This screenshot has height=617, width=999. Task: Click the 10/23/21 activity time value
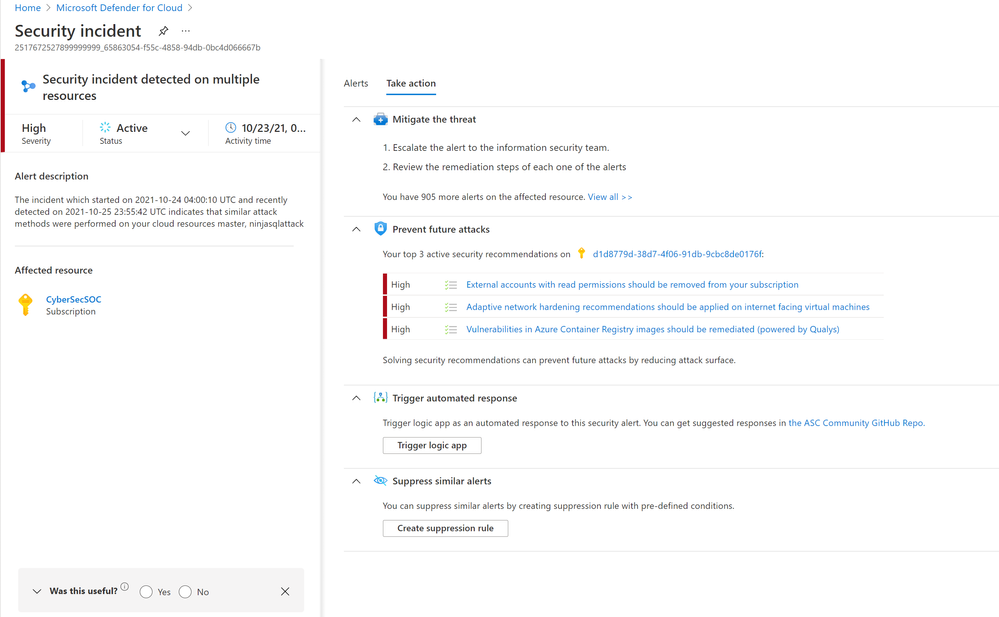point(273,128)
